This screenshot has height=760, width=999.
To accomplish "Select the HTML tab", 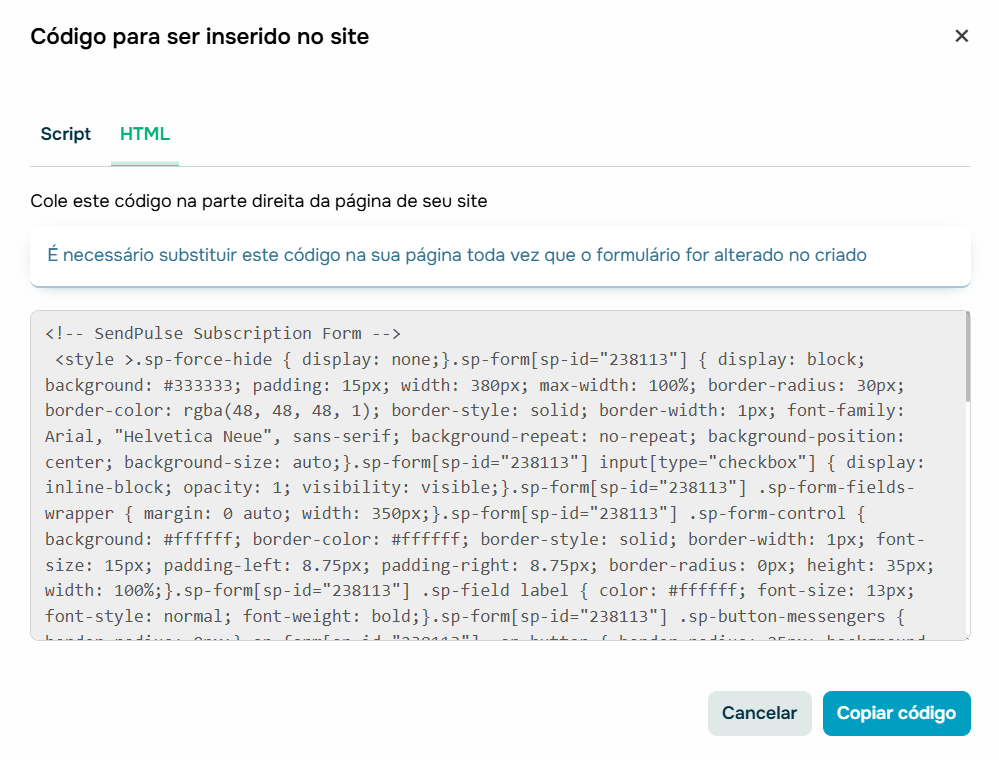I will point(144,133).
